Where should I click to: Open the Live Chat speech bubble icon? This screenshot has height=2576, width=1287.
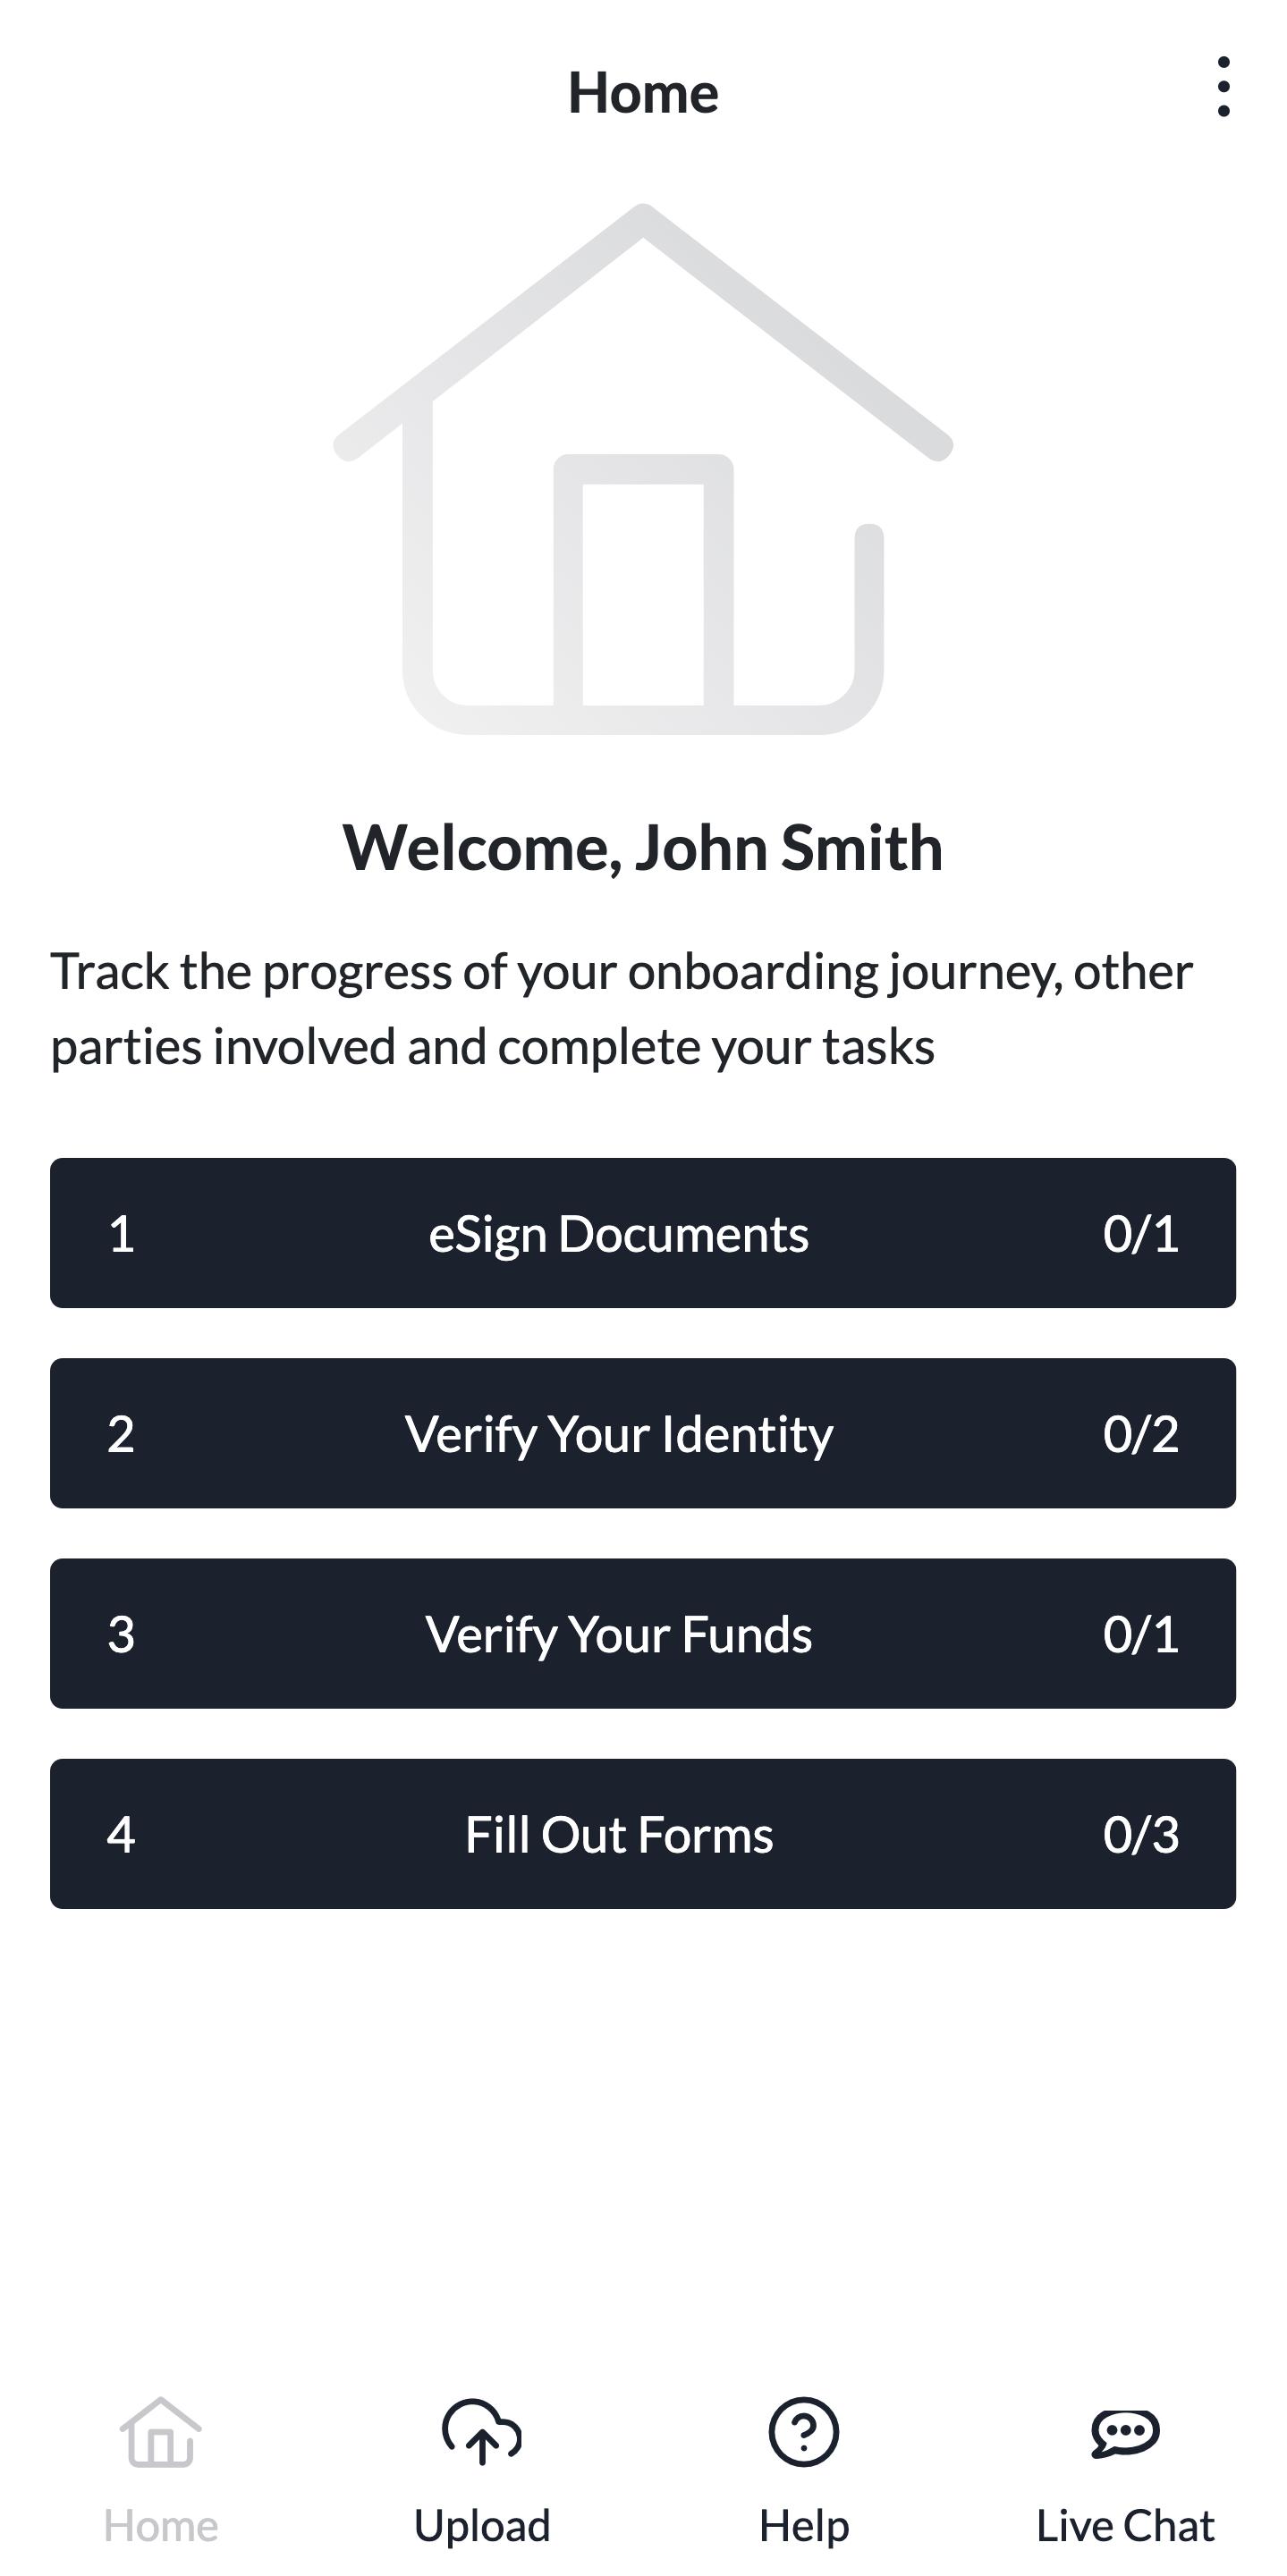point(1125,2431)
